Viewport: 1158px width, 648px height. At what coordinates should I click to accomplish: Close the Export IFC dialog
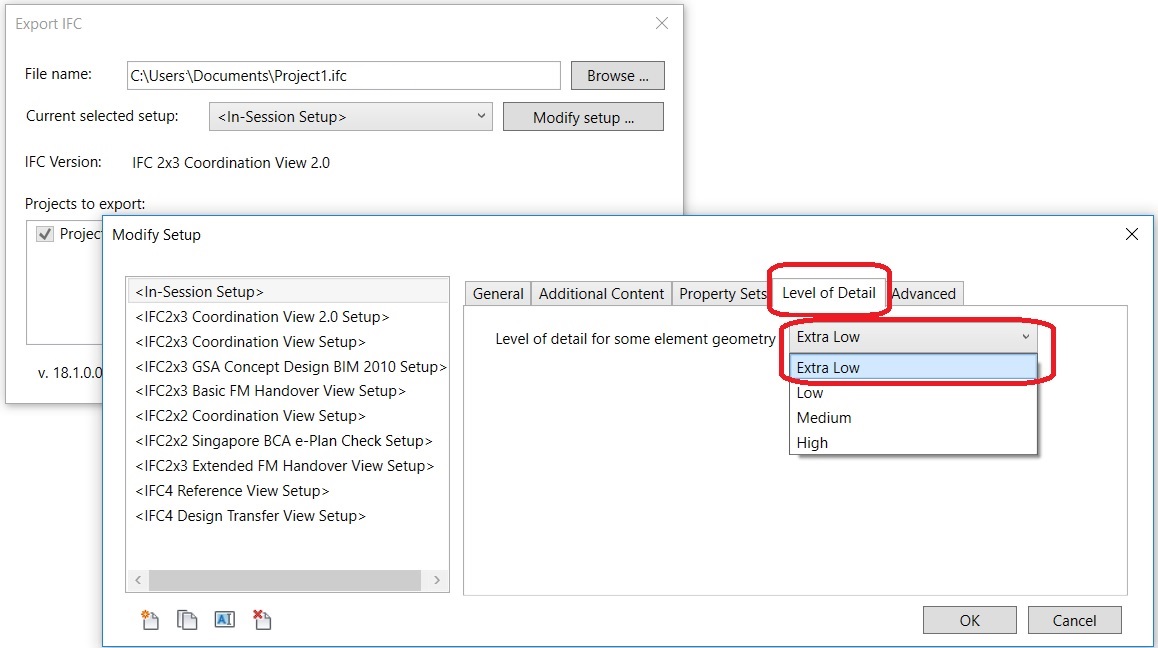tap(661, 22)
